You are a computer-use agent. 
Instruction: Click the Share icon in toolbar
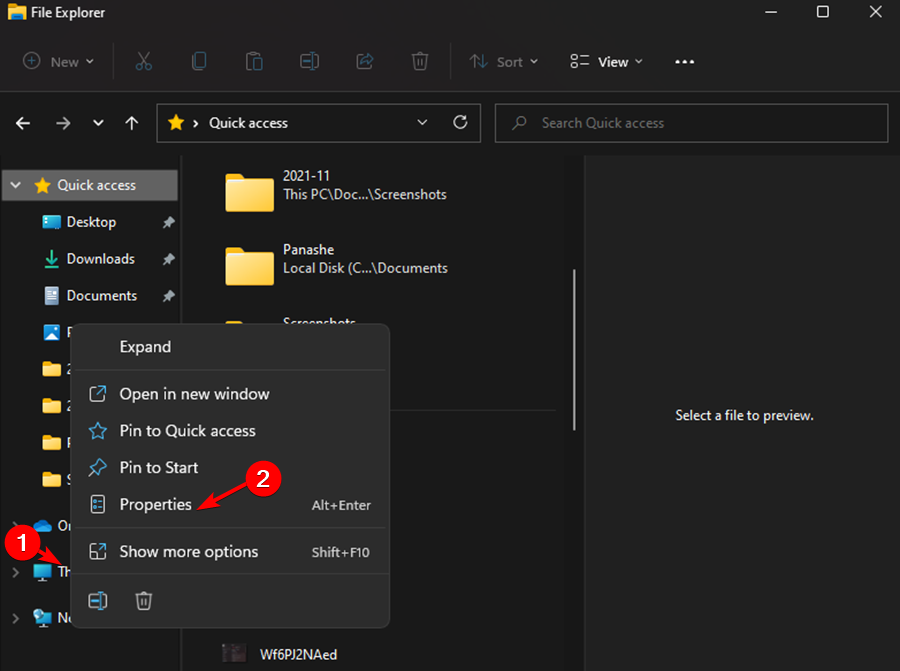[x=364, y=61]
